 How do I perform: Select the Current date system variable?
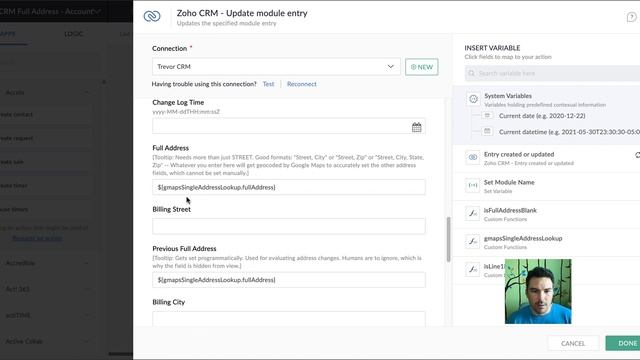coord(542,116)
